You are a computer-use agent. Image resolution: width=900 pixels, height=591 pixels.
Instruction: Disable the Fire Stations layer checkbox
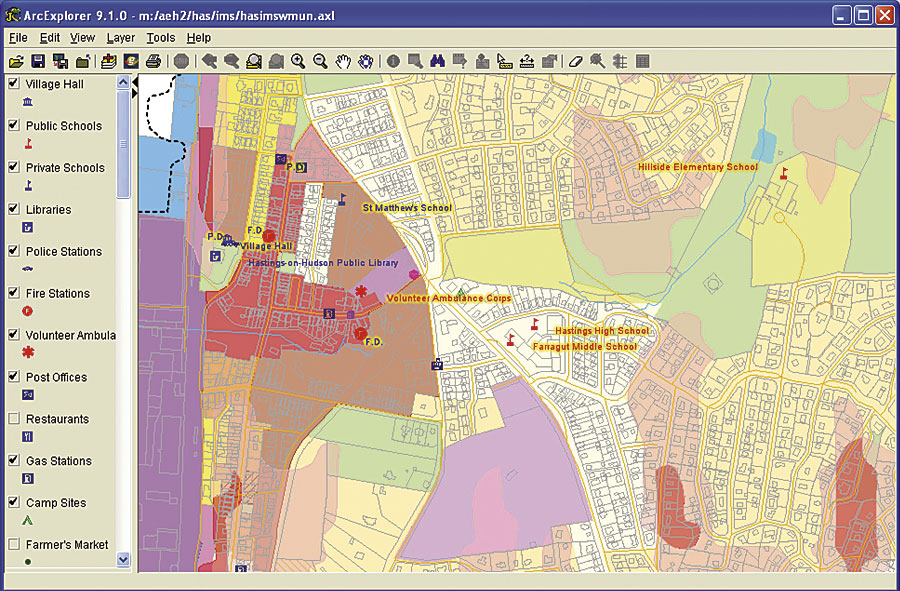click(x=14, y=293)
